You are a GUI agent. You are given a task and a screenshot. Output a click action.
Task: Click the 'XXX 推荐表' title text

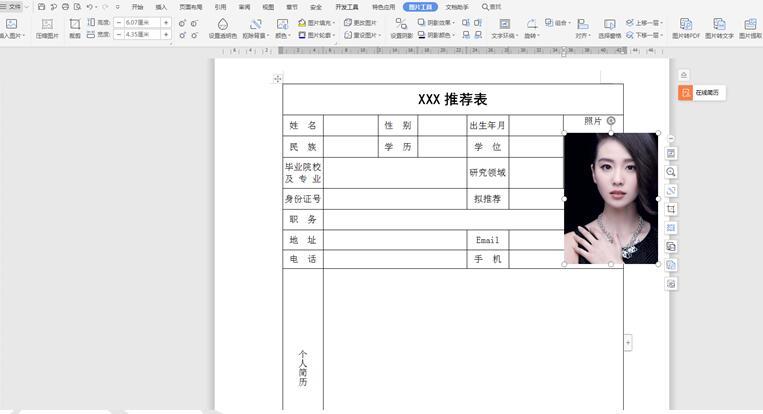(453, 99)
